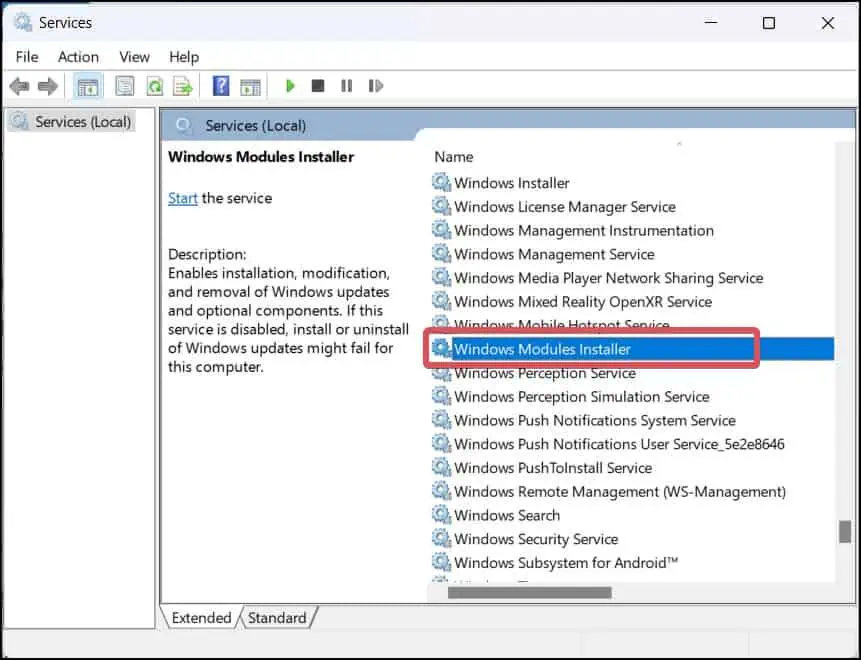The height and width of the screenshot is (660, 861).
Task: Click gear icon beside Windows License Manager Service
Action: 441,206
